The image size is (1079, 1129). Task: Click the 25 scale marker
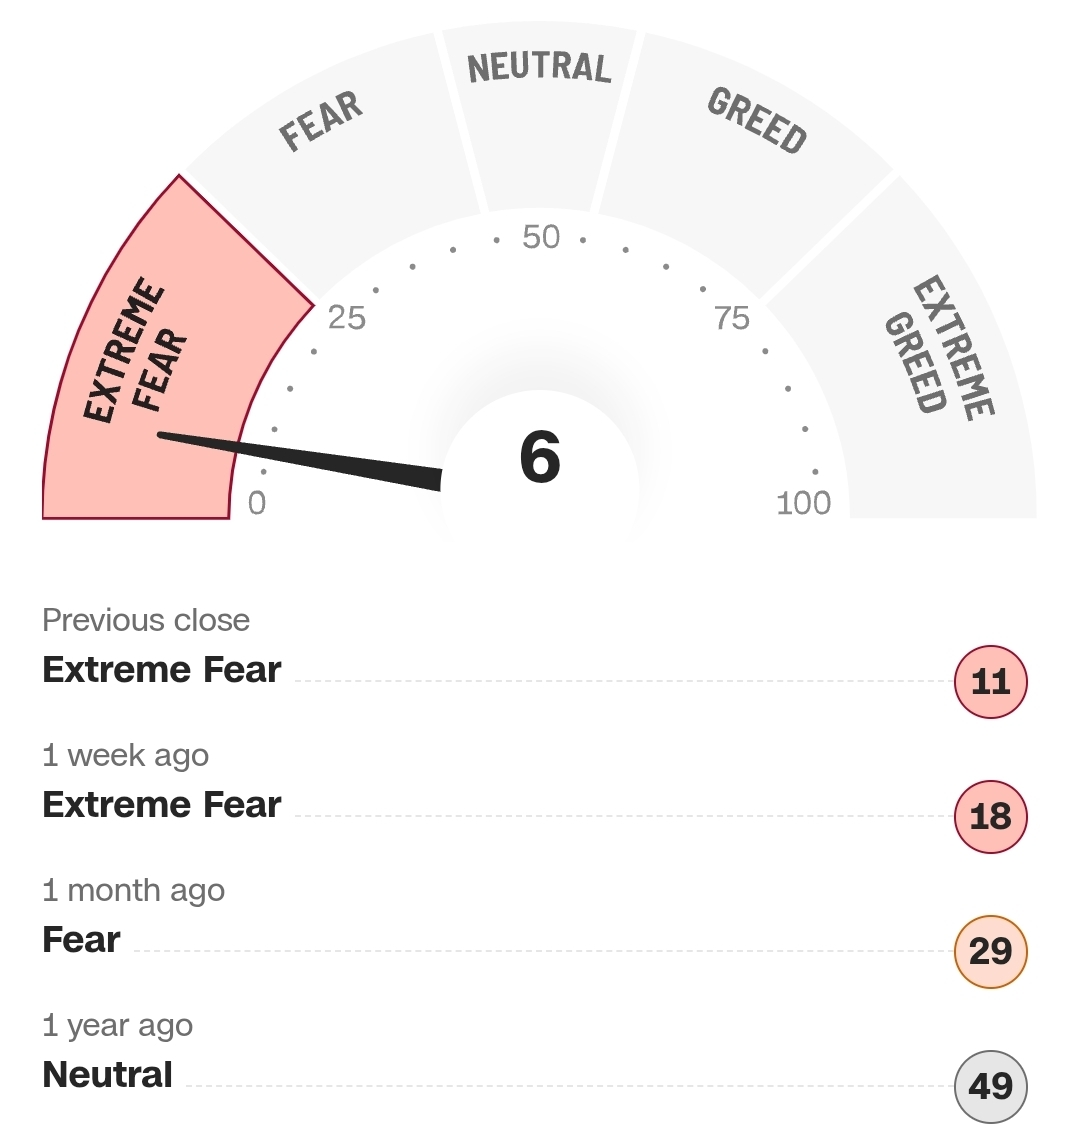[347, 318]
